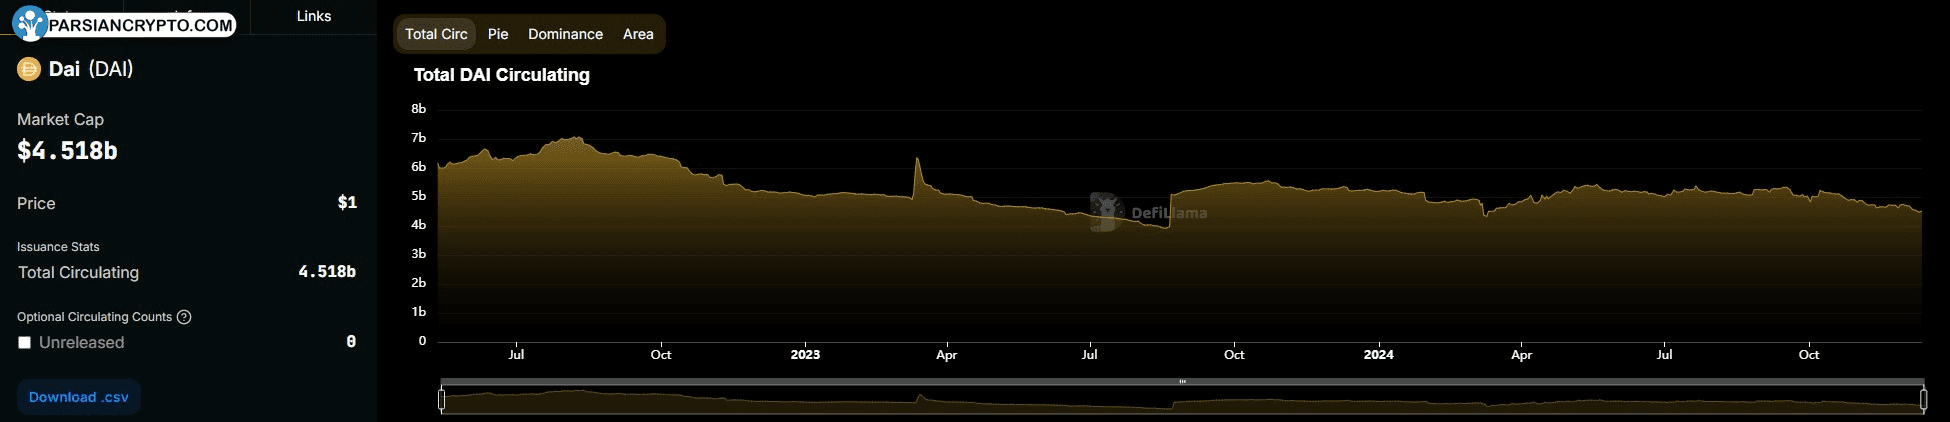1950x422 pixels.
Task: Click the $4.518b Market Cap value
Action: [67, 151]
